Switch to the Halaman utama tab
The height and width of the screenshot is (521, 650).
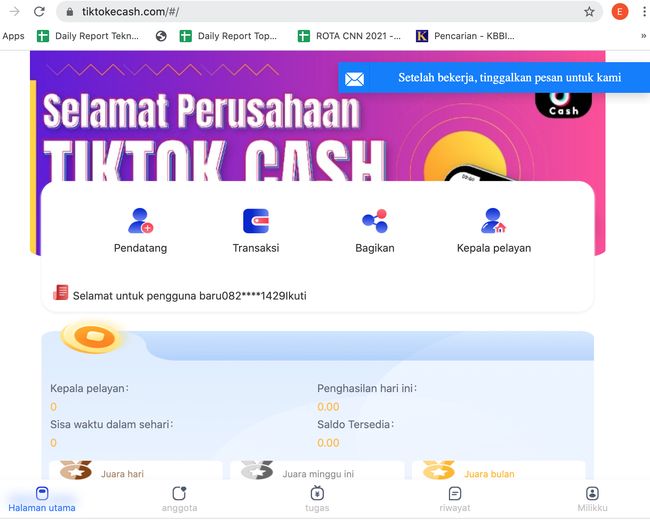point(42,499)
